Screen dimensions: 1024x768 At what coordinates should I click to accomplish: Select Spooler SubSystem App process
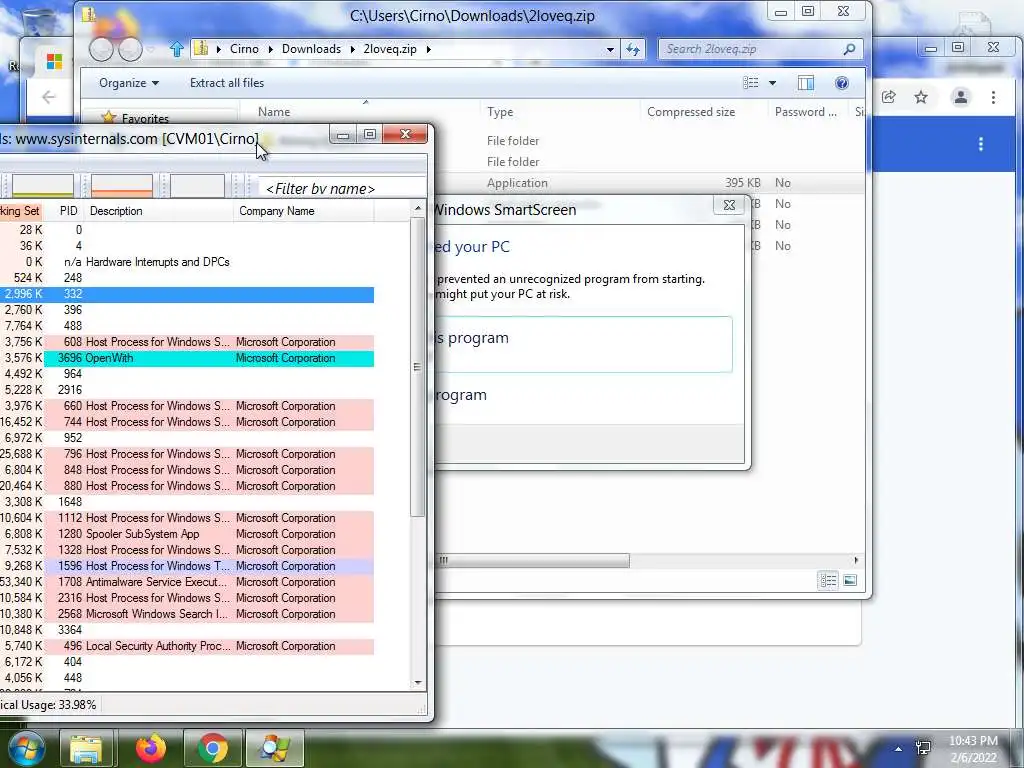point(187,534)
